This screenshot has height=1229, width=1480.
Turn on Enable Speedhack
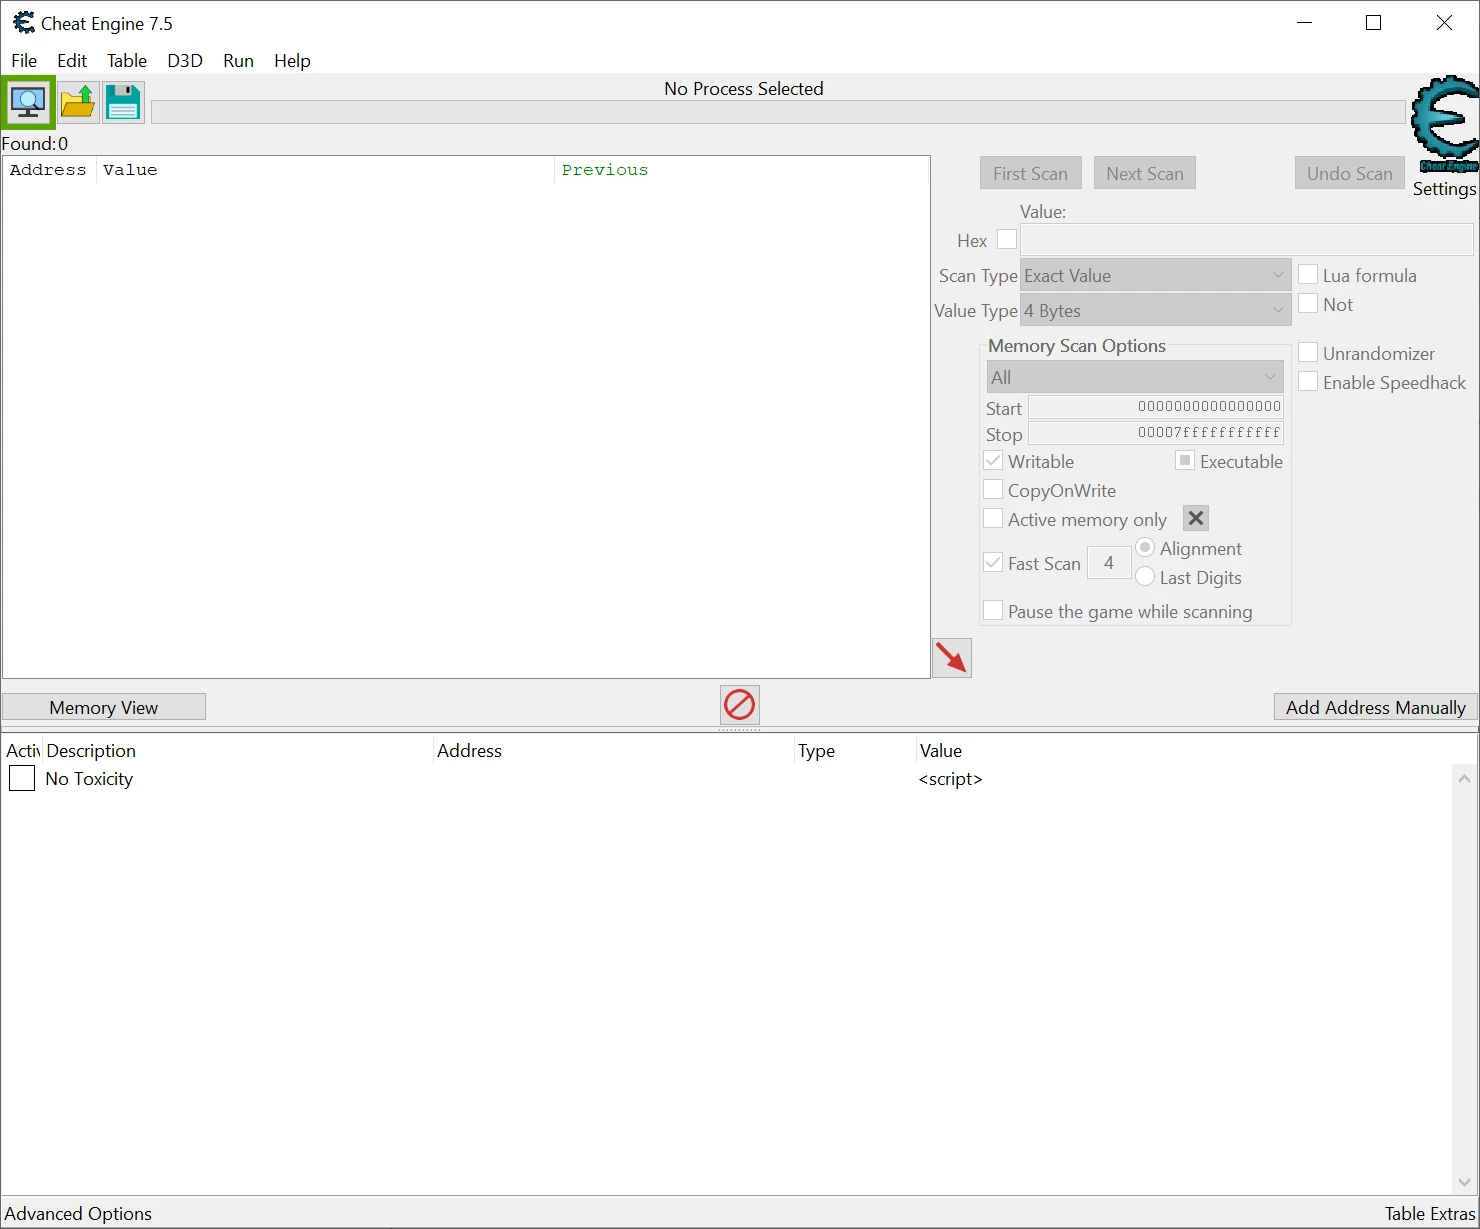coord(1308,381)
